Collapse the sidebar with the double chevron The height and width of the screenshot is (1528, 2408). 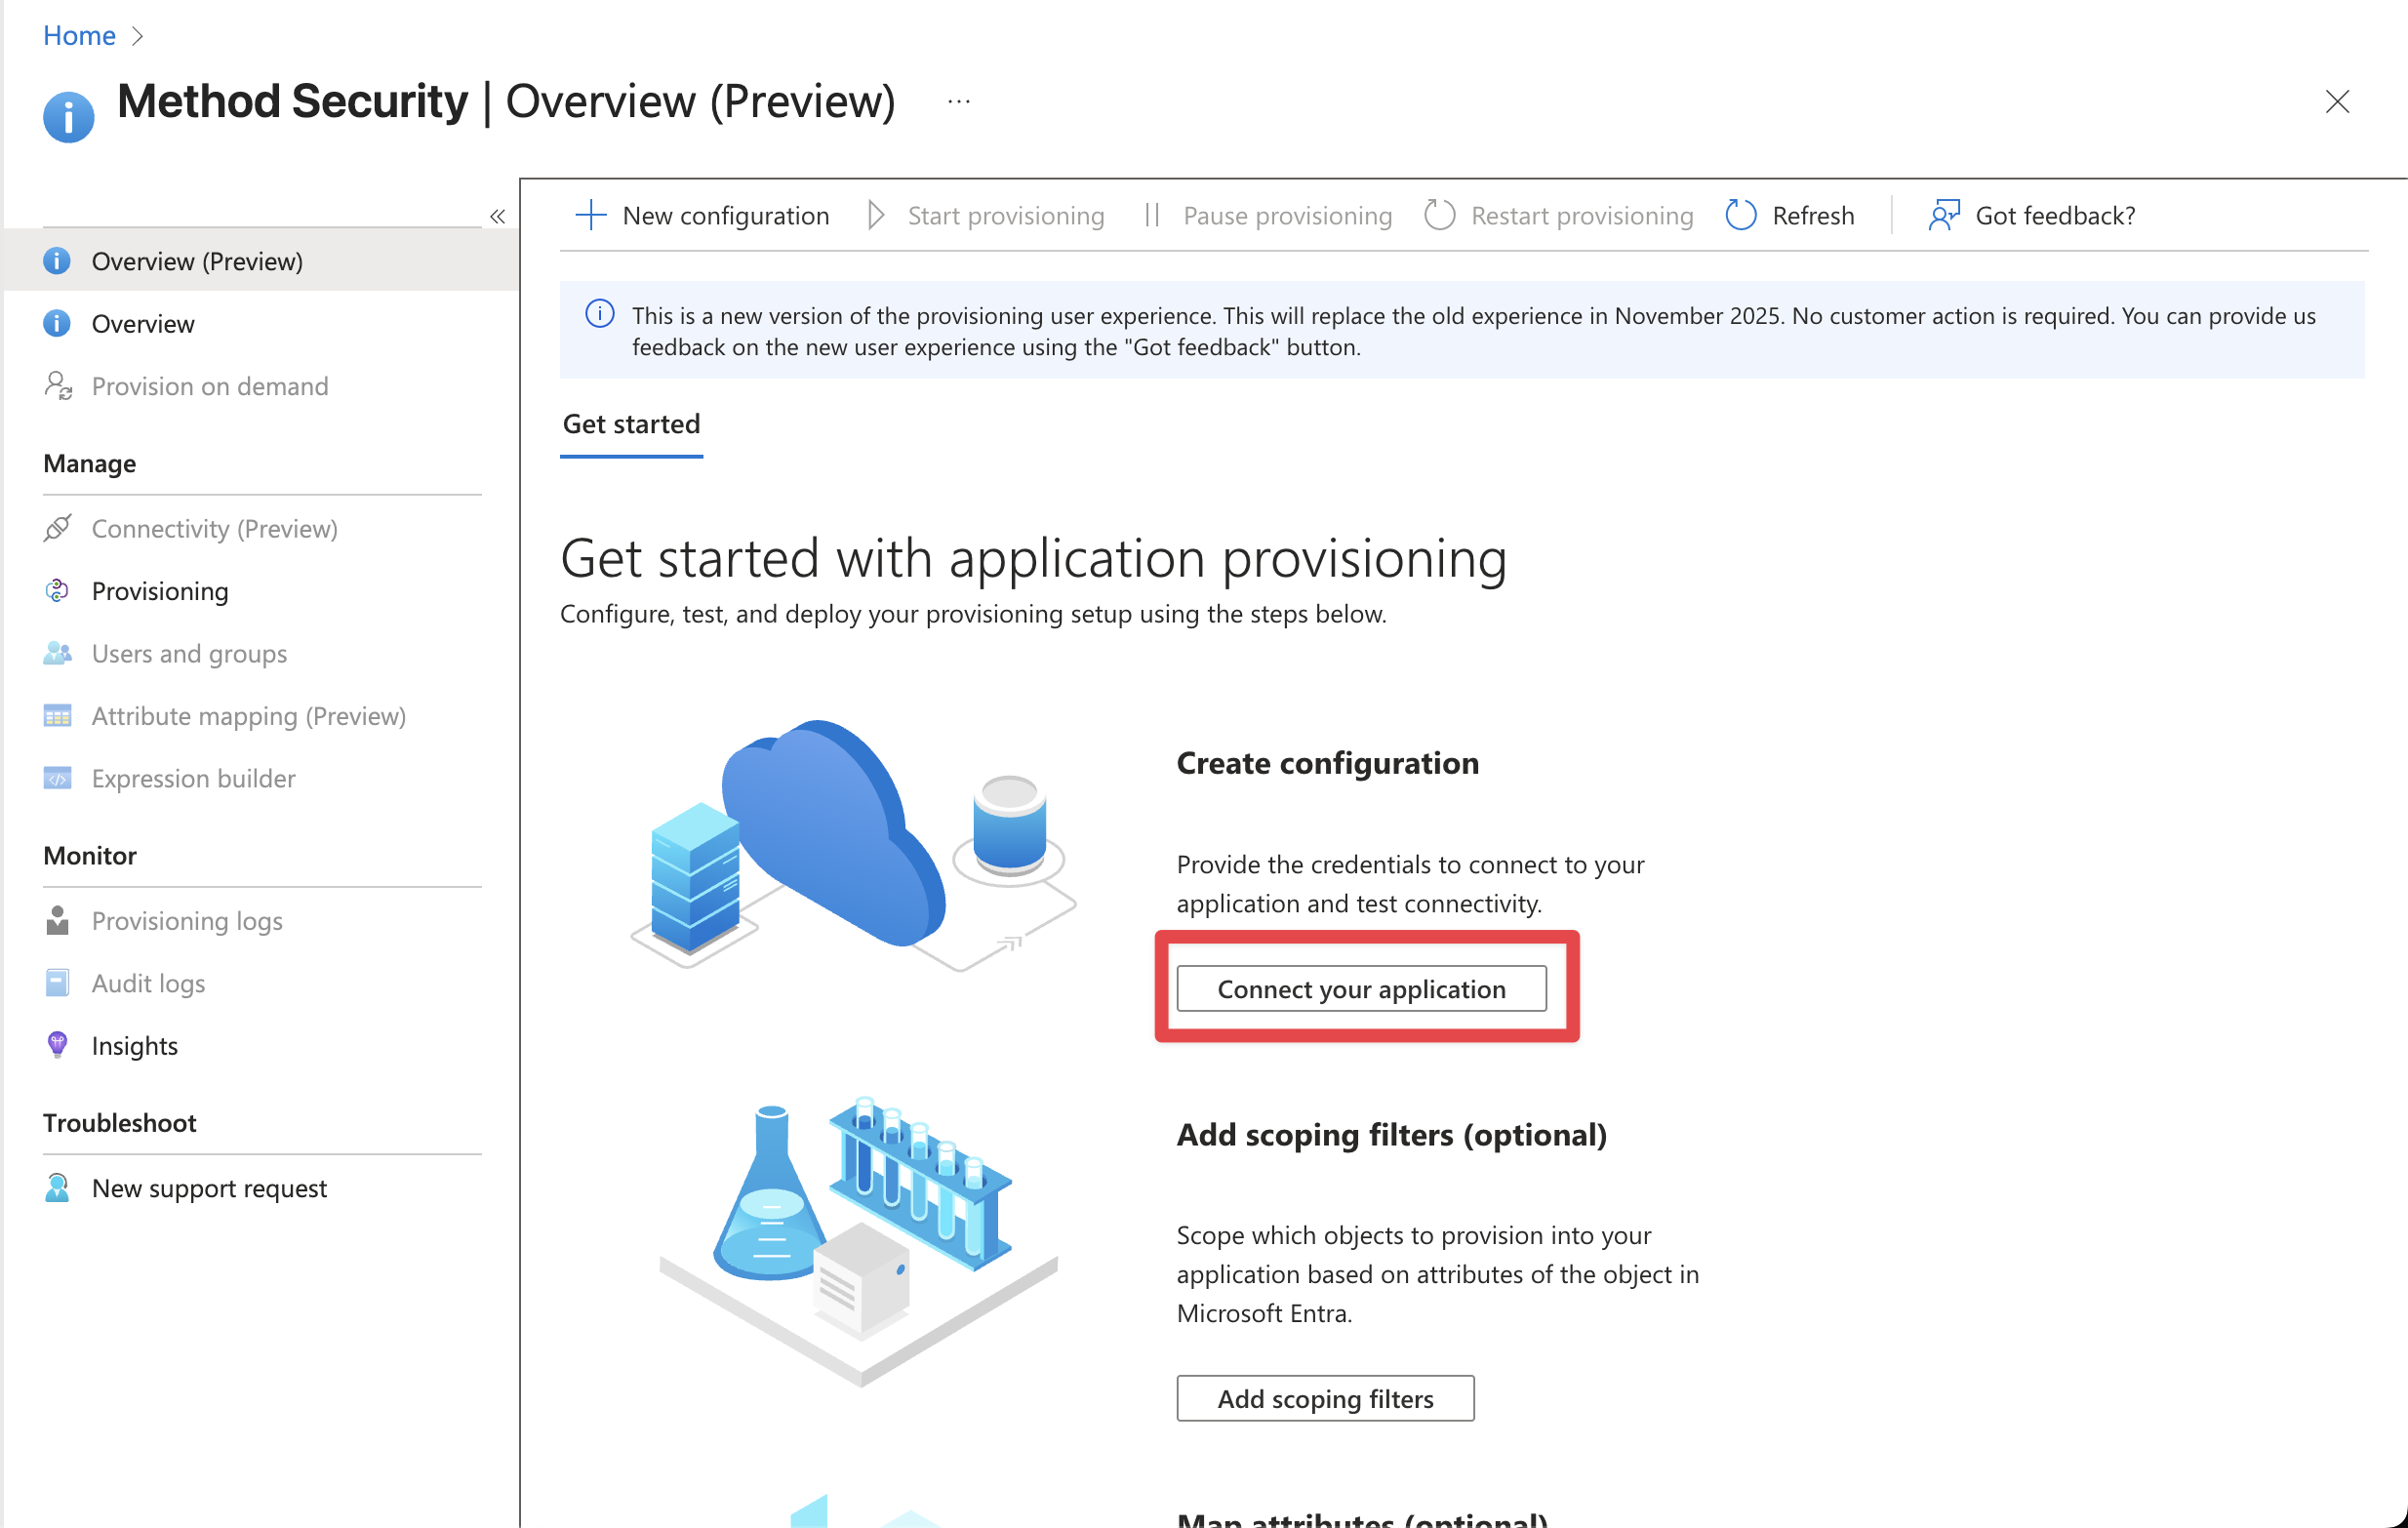(x=497, y=216)
